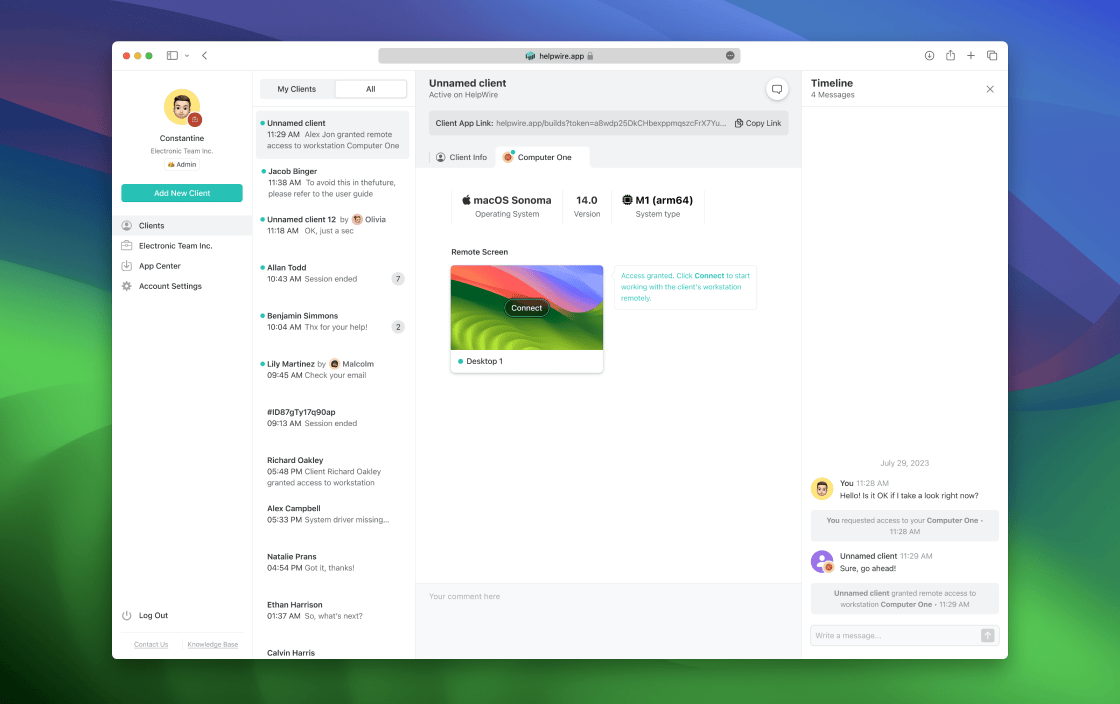Image resolution: width=1120 pixels, height=704 pixels.
Task: Click the address bar page menu icon
Action: (x=730, y=56)
